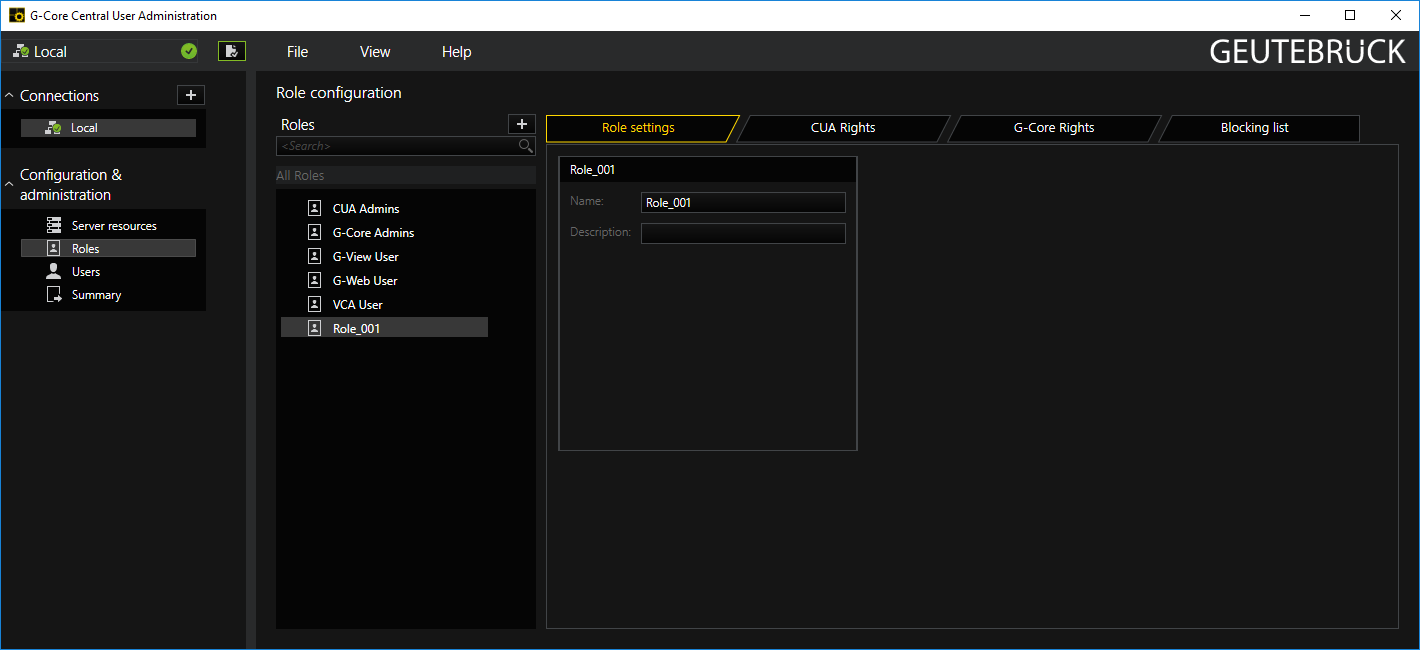This screenshot has width=1420, height=650.
Task: Click the Connections section heading
Action: [x=59, y=96]
